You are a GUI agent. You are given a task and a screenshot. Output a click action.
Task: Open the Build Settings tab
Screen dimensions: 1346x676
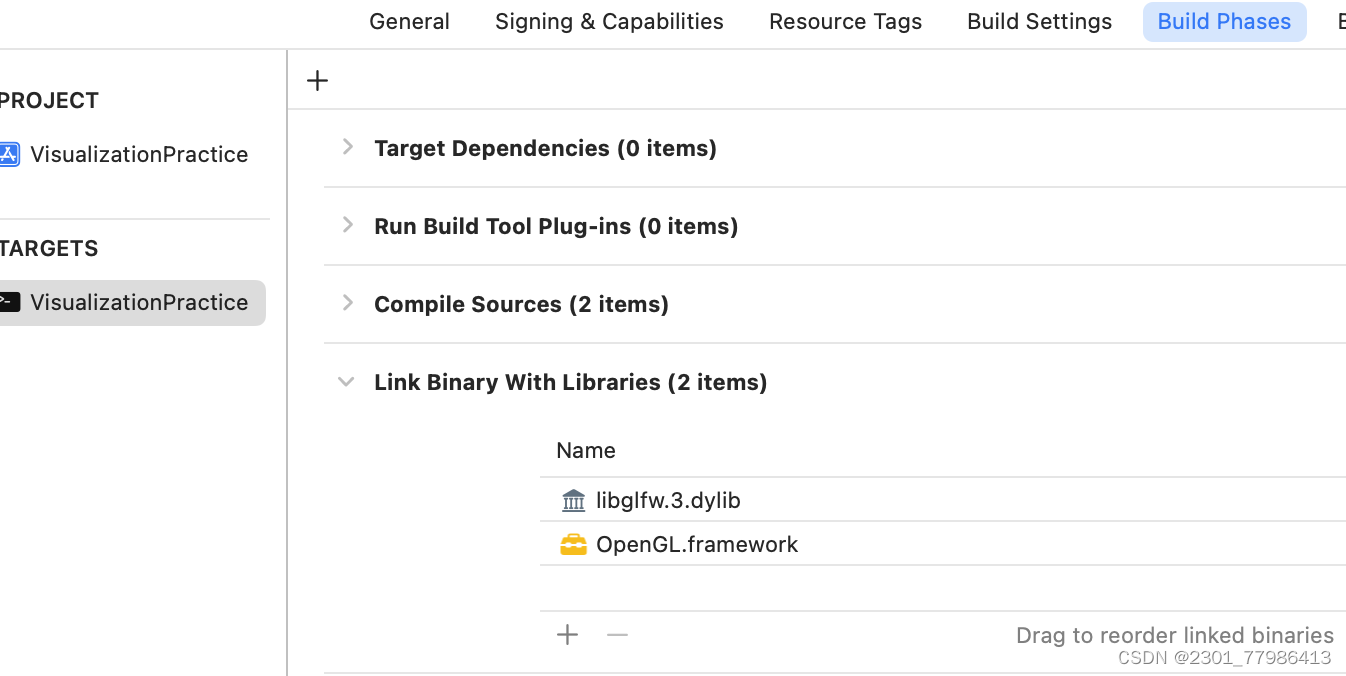[1039, 22]
